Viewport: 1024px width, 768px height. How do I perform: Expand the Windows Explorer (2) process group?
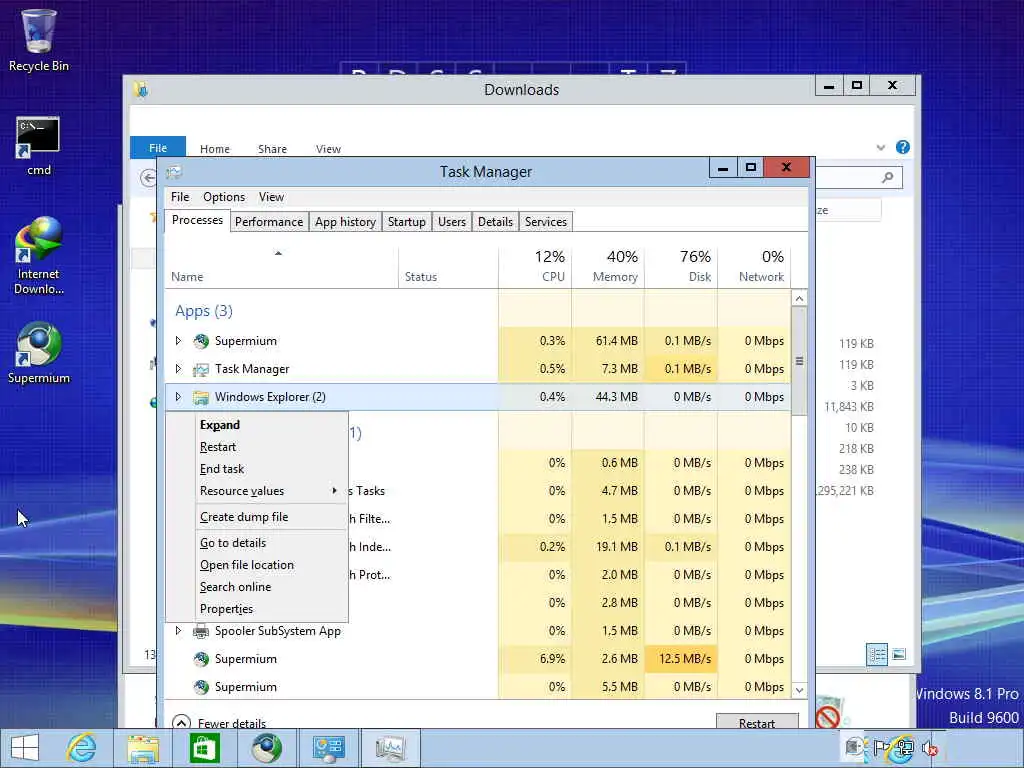178,397
